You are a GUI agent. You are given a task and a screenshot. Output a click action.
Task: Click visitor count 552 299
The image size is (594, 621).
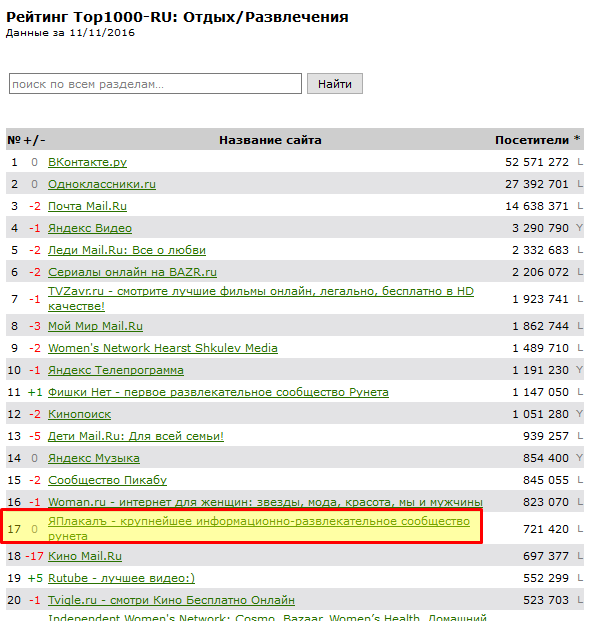click(546, 578)
